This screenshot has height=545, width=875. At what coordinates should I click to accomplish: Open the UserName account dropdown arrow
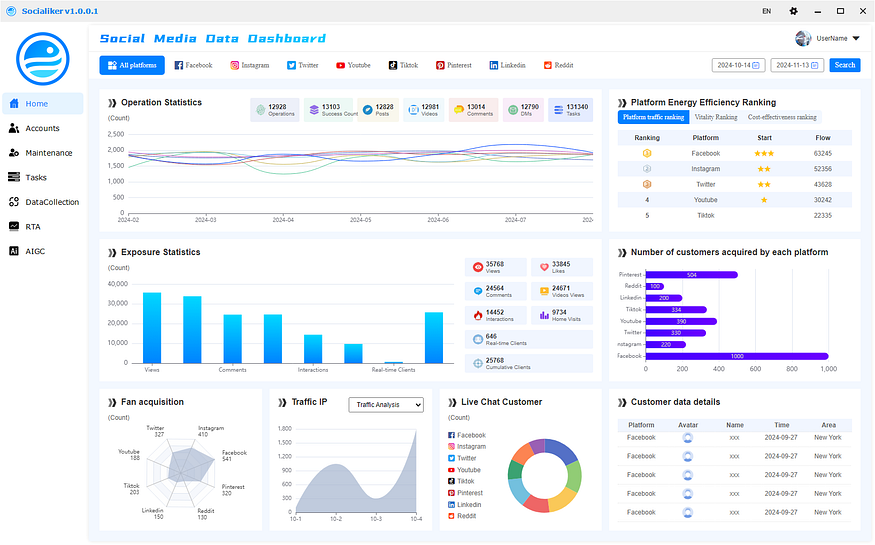click(x=856, y=38)
